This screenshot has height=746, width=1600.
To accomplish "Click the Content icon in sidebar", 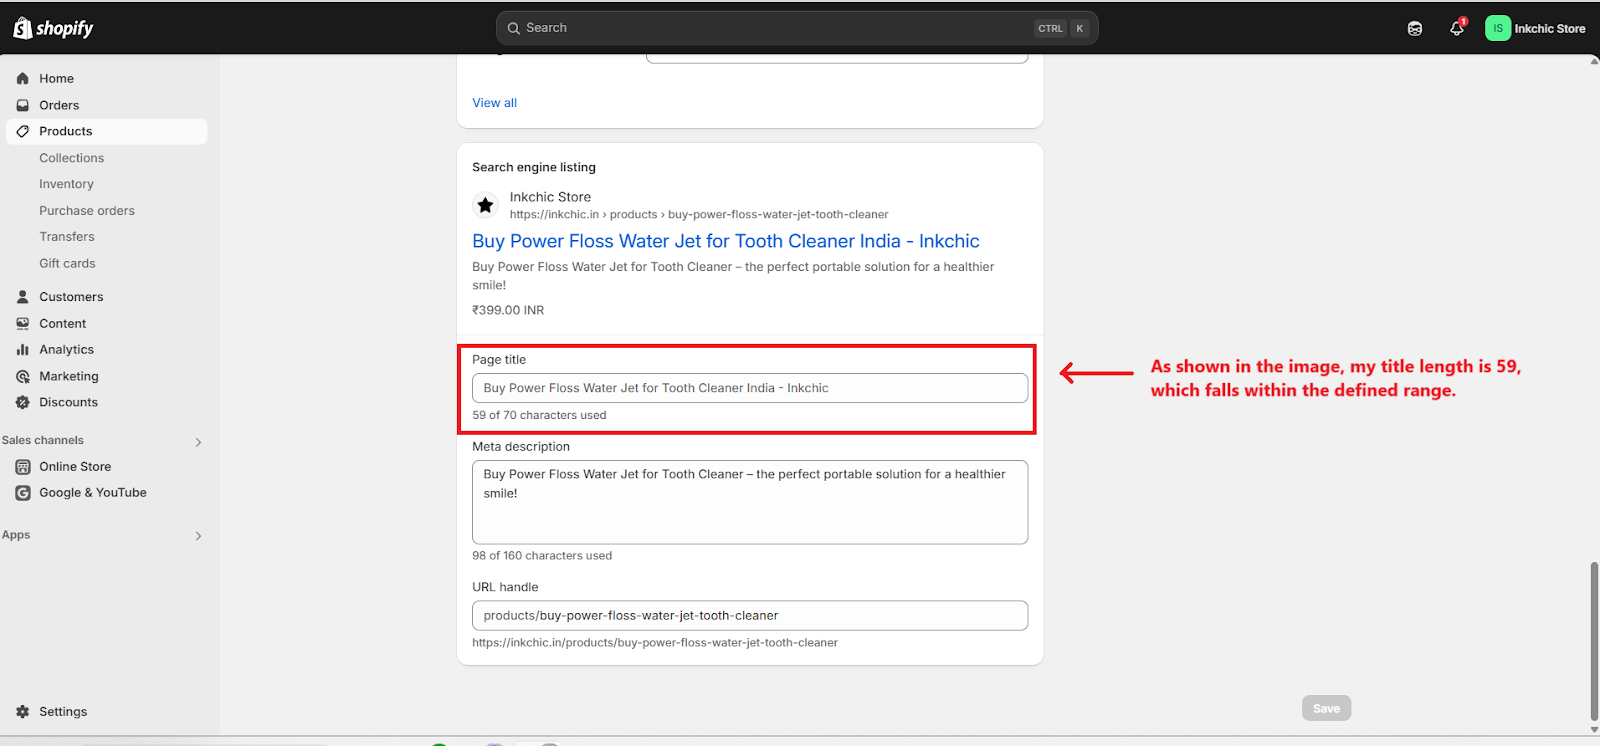I will point(22,323).
